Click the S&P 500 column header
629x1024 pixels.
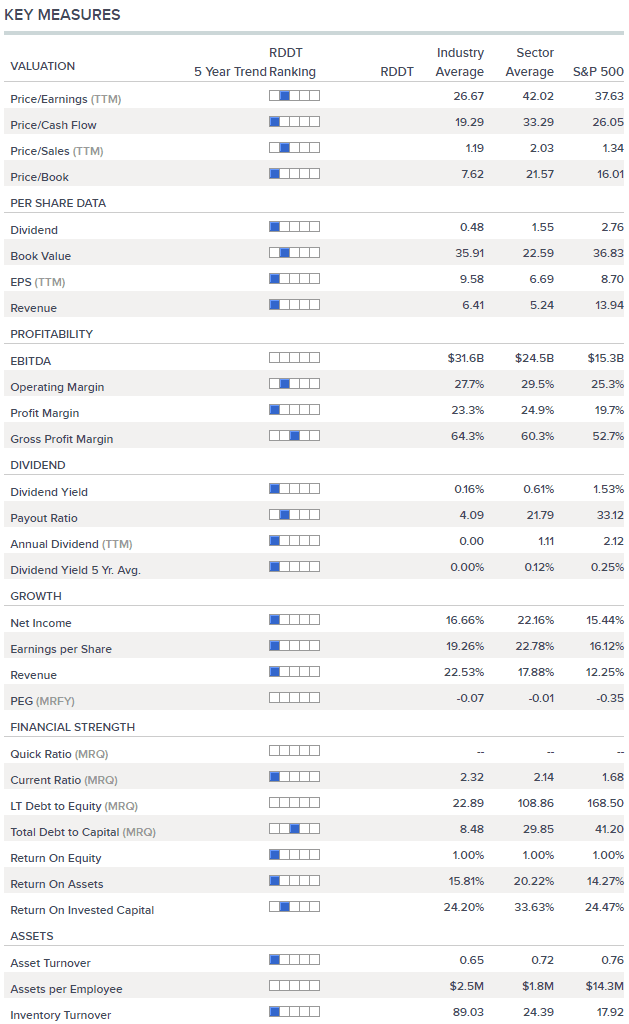click(598, 72)
